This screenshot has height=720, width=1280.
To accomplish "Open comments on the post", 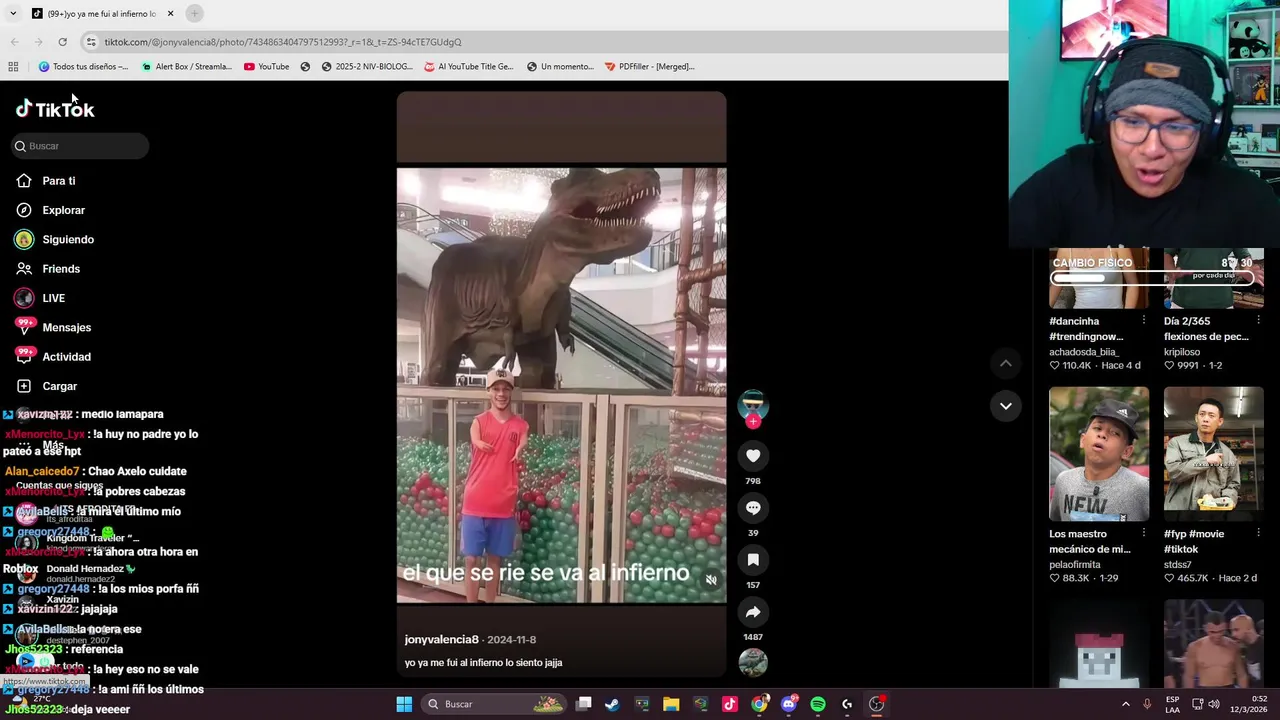I will click(x=753, y=508).
